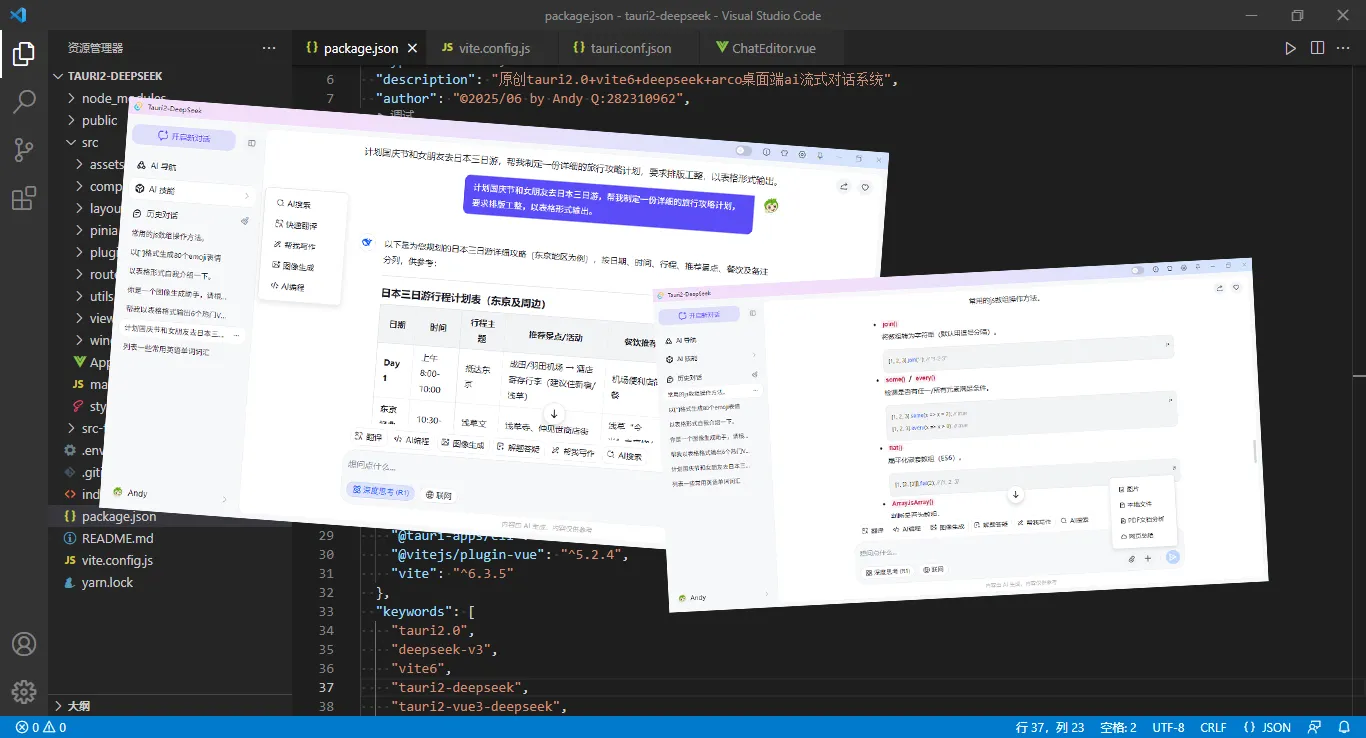This screenshot has height=738, width=1366.
Task: Open the editor's more actions ellipsis
Action: coord(1344,48)
